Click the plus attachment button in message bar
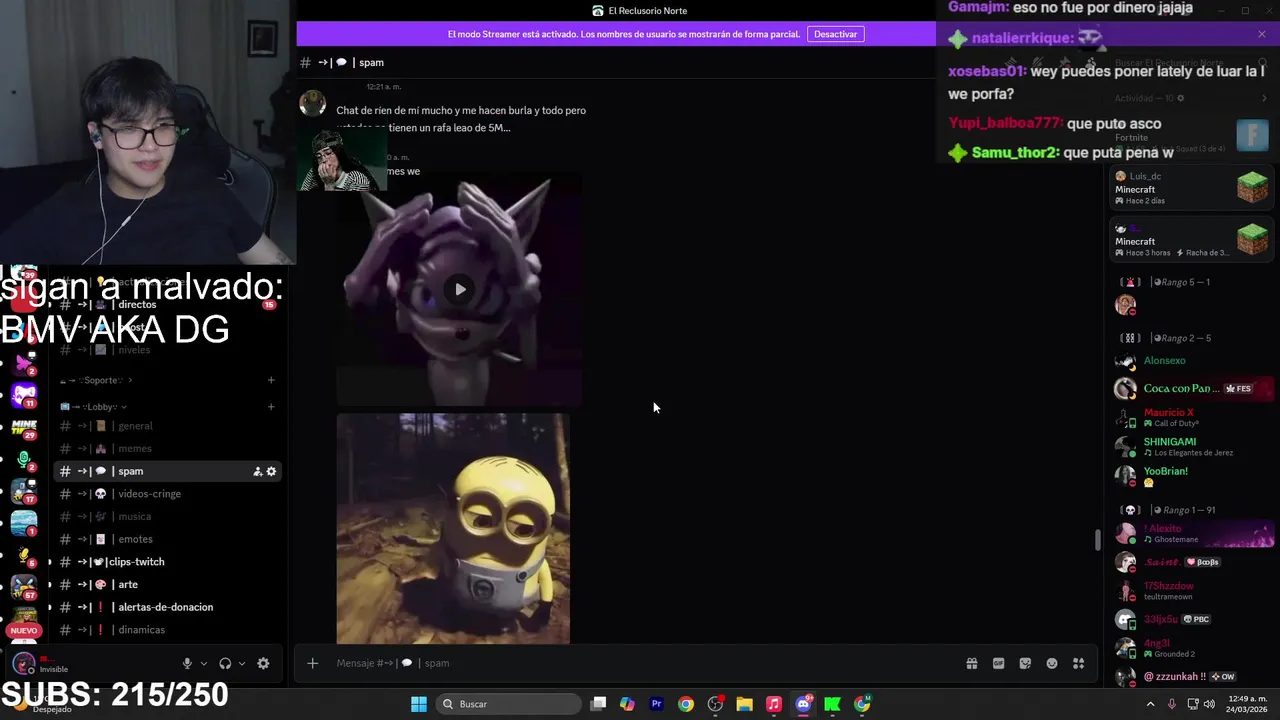 [312, 663]
